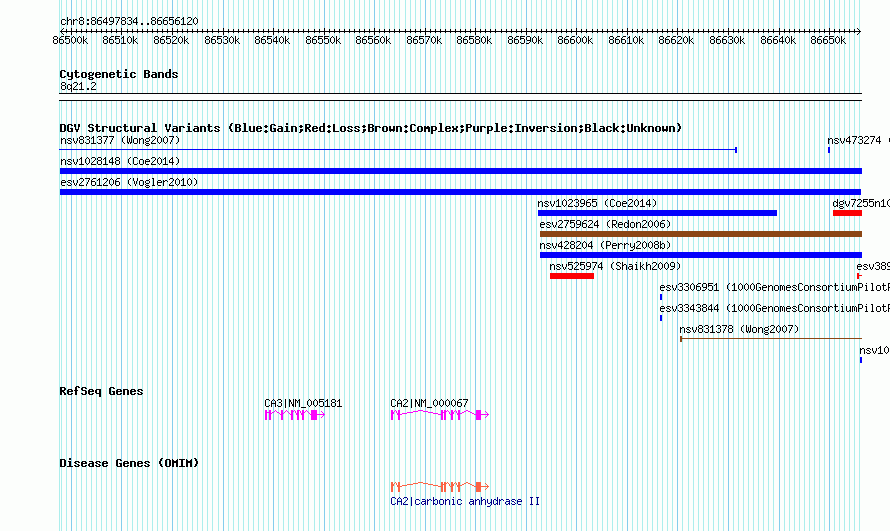Open the Disease Genes (OMIM) track title
This screenshot has width=890, height=531.
pos(129,463)
